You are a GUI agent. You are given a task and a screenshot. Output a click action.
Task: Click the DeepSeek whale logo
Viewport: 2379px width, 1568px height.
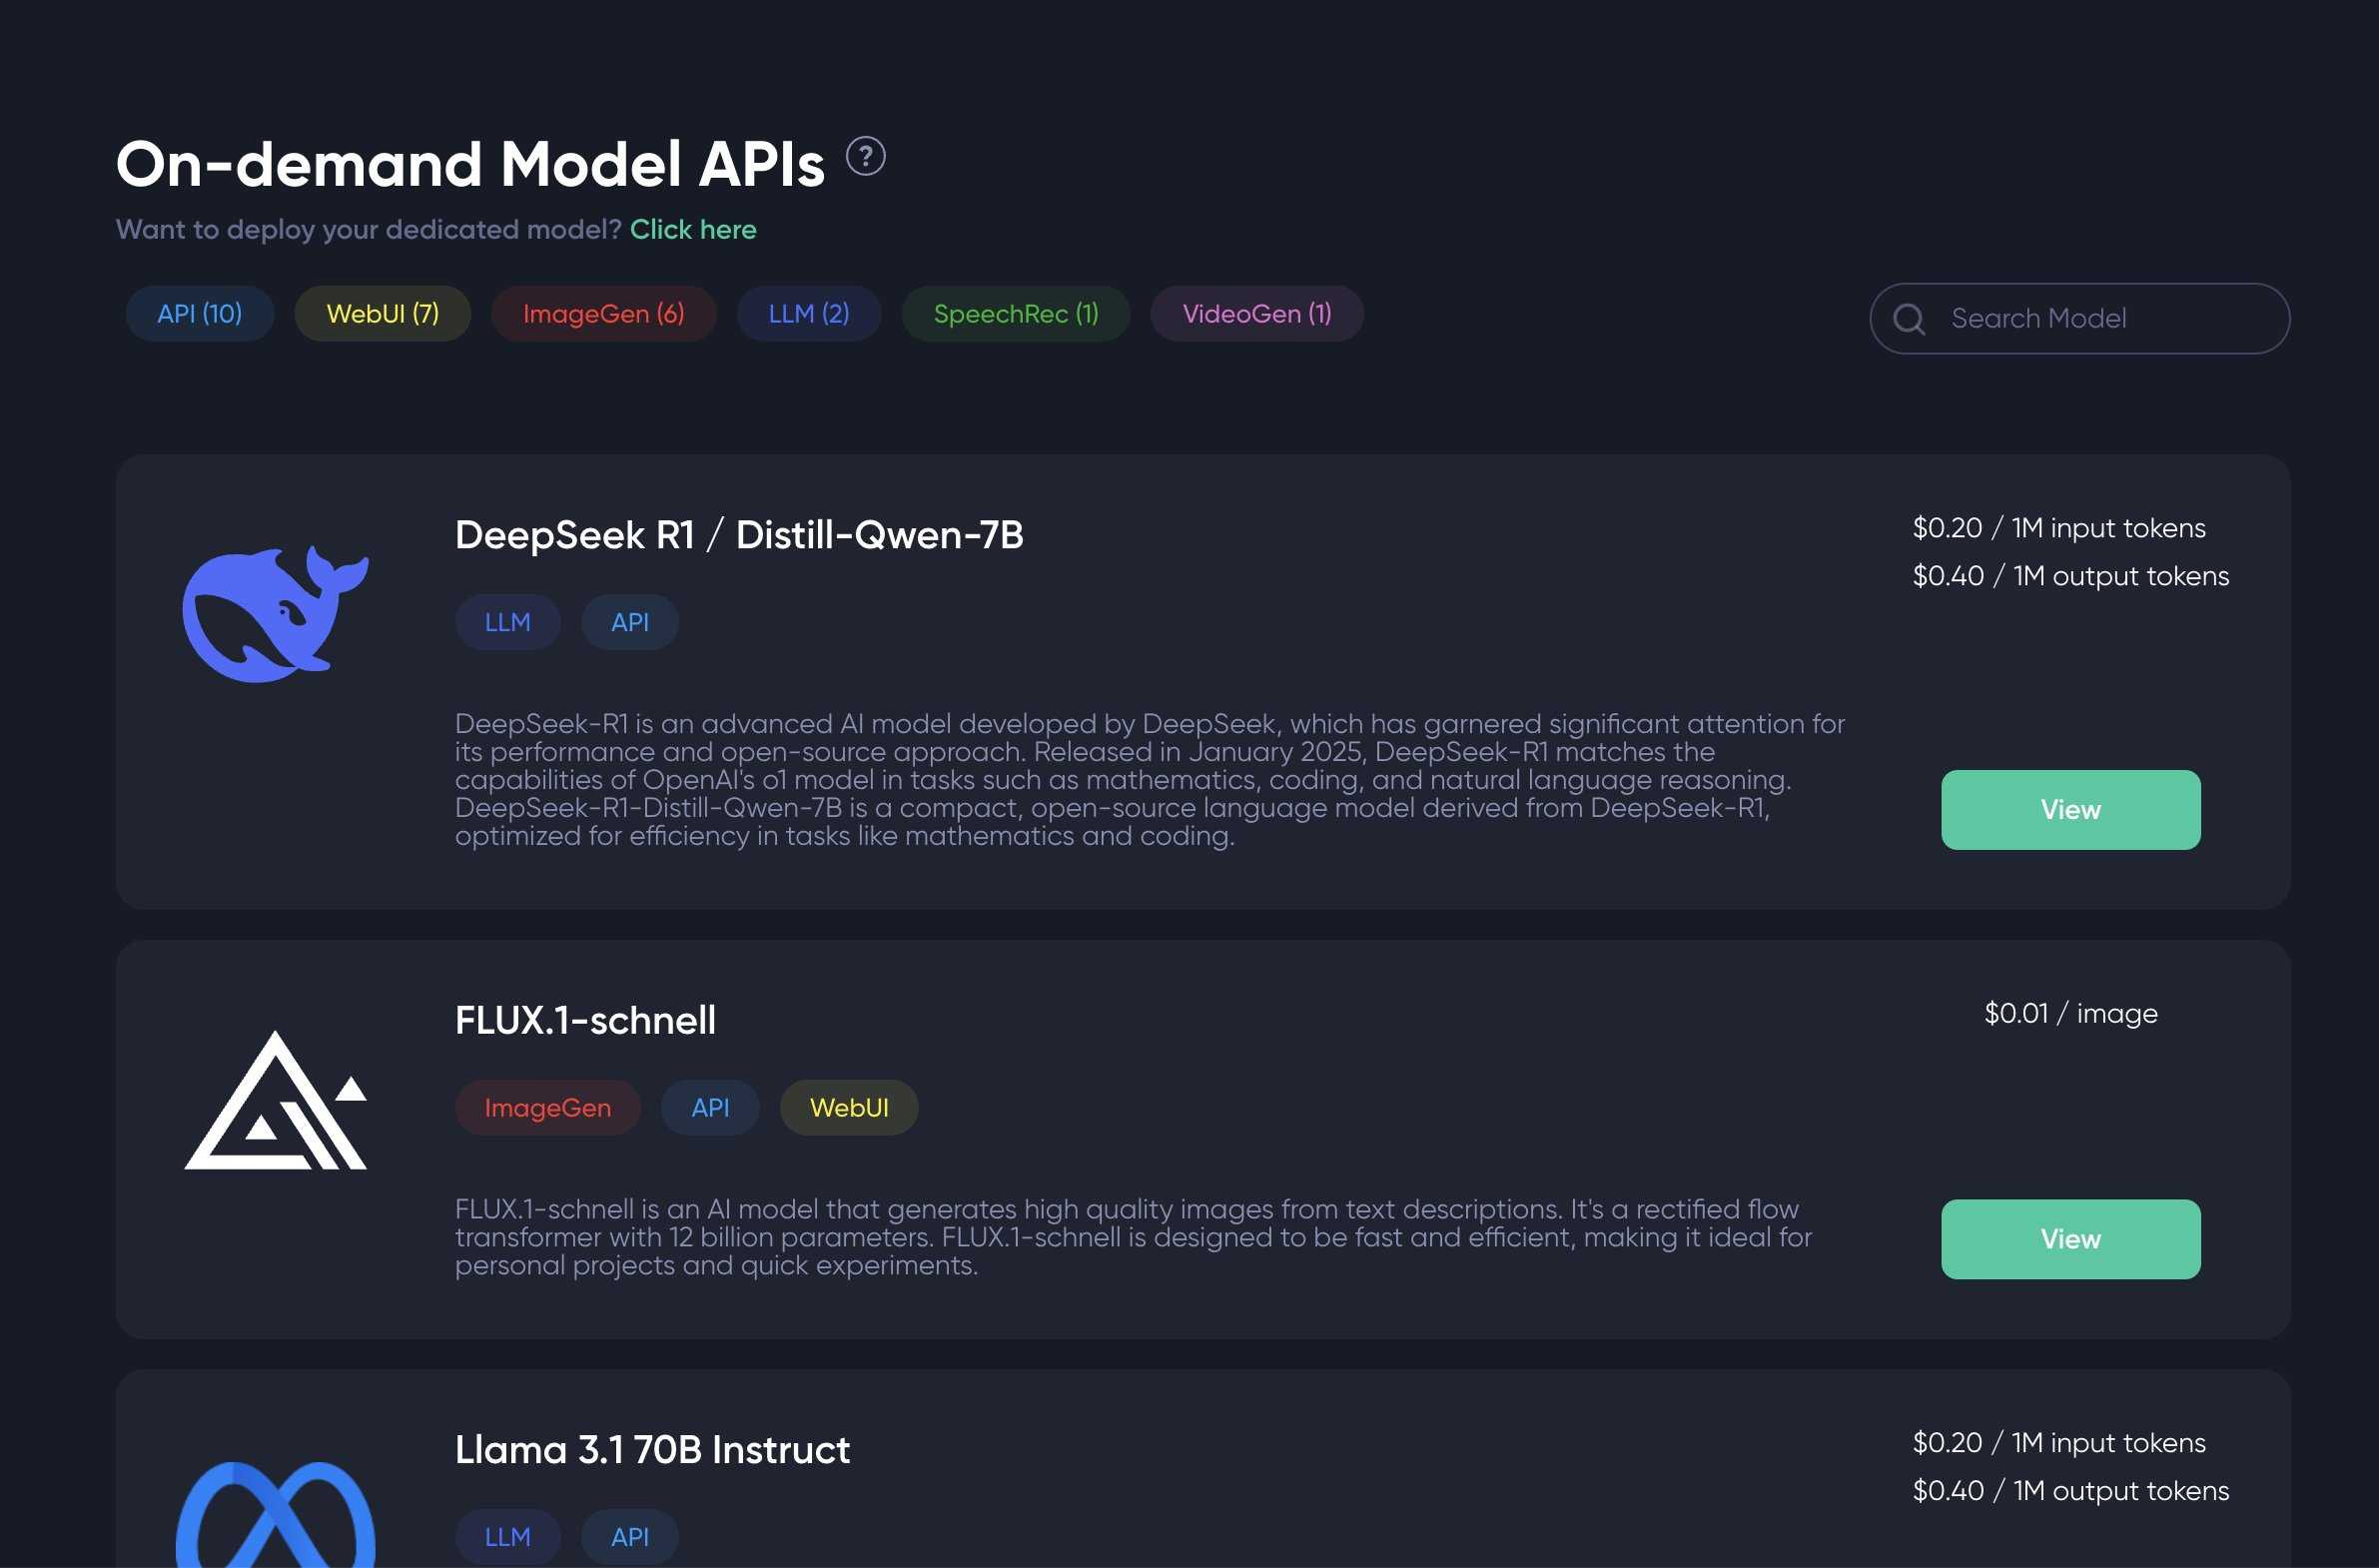coord(276,613)
